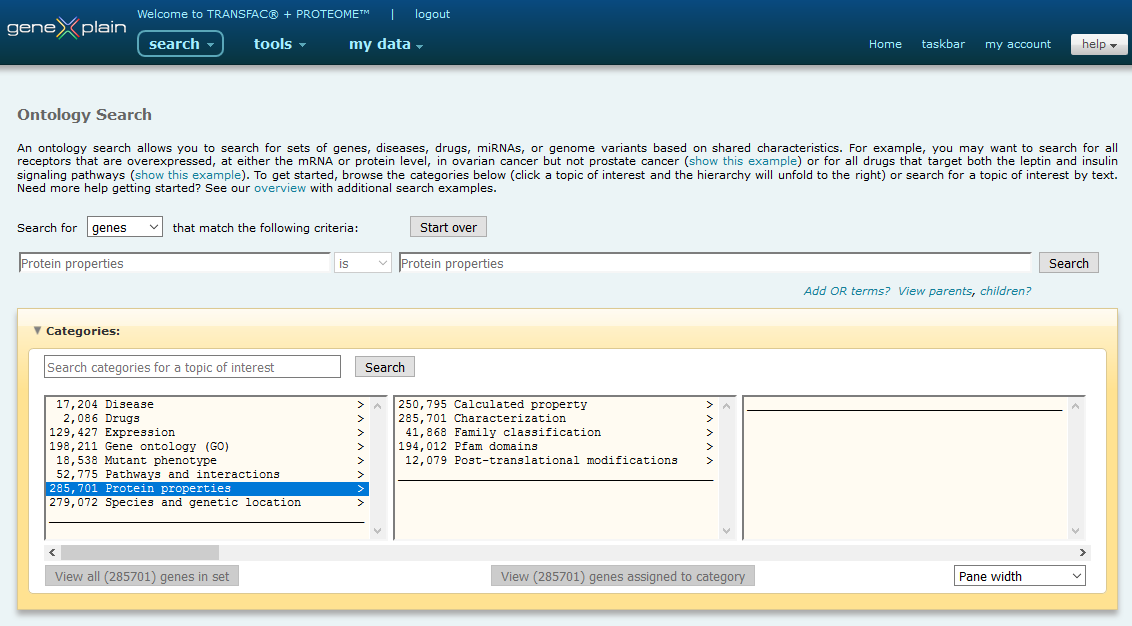Screen dimensions: 1132x626
Task: Open the search menu
Action: (x=180, y=44)
